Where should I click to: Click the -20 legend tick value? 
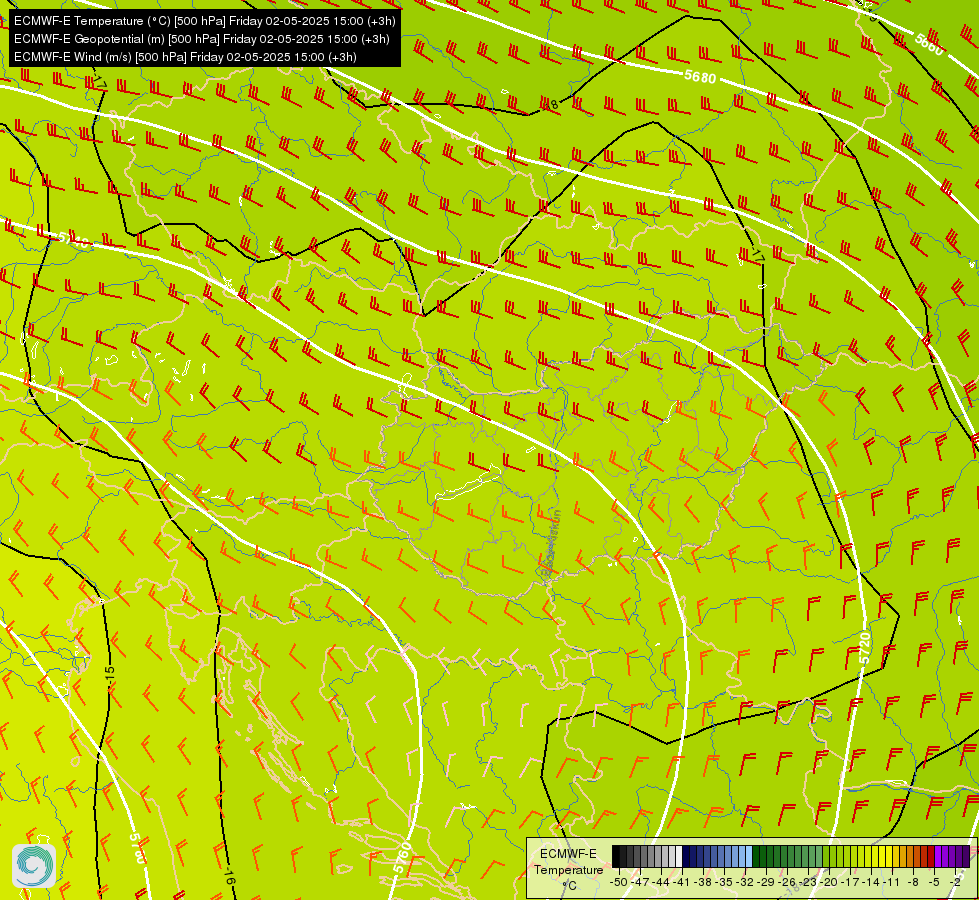pos(829,882)
